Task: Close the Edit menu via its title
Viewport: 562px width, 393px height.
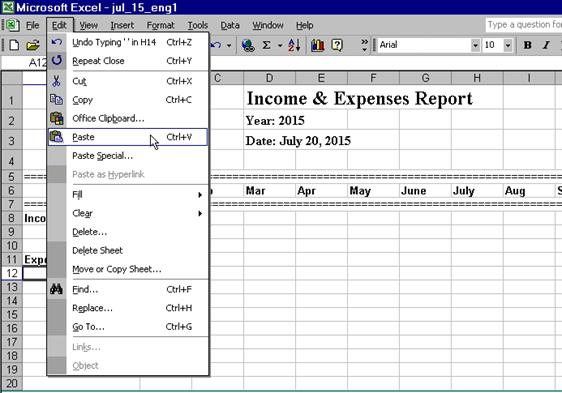Action: [x=59, y=25]
